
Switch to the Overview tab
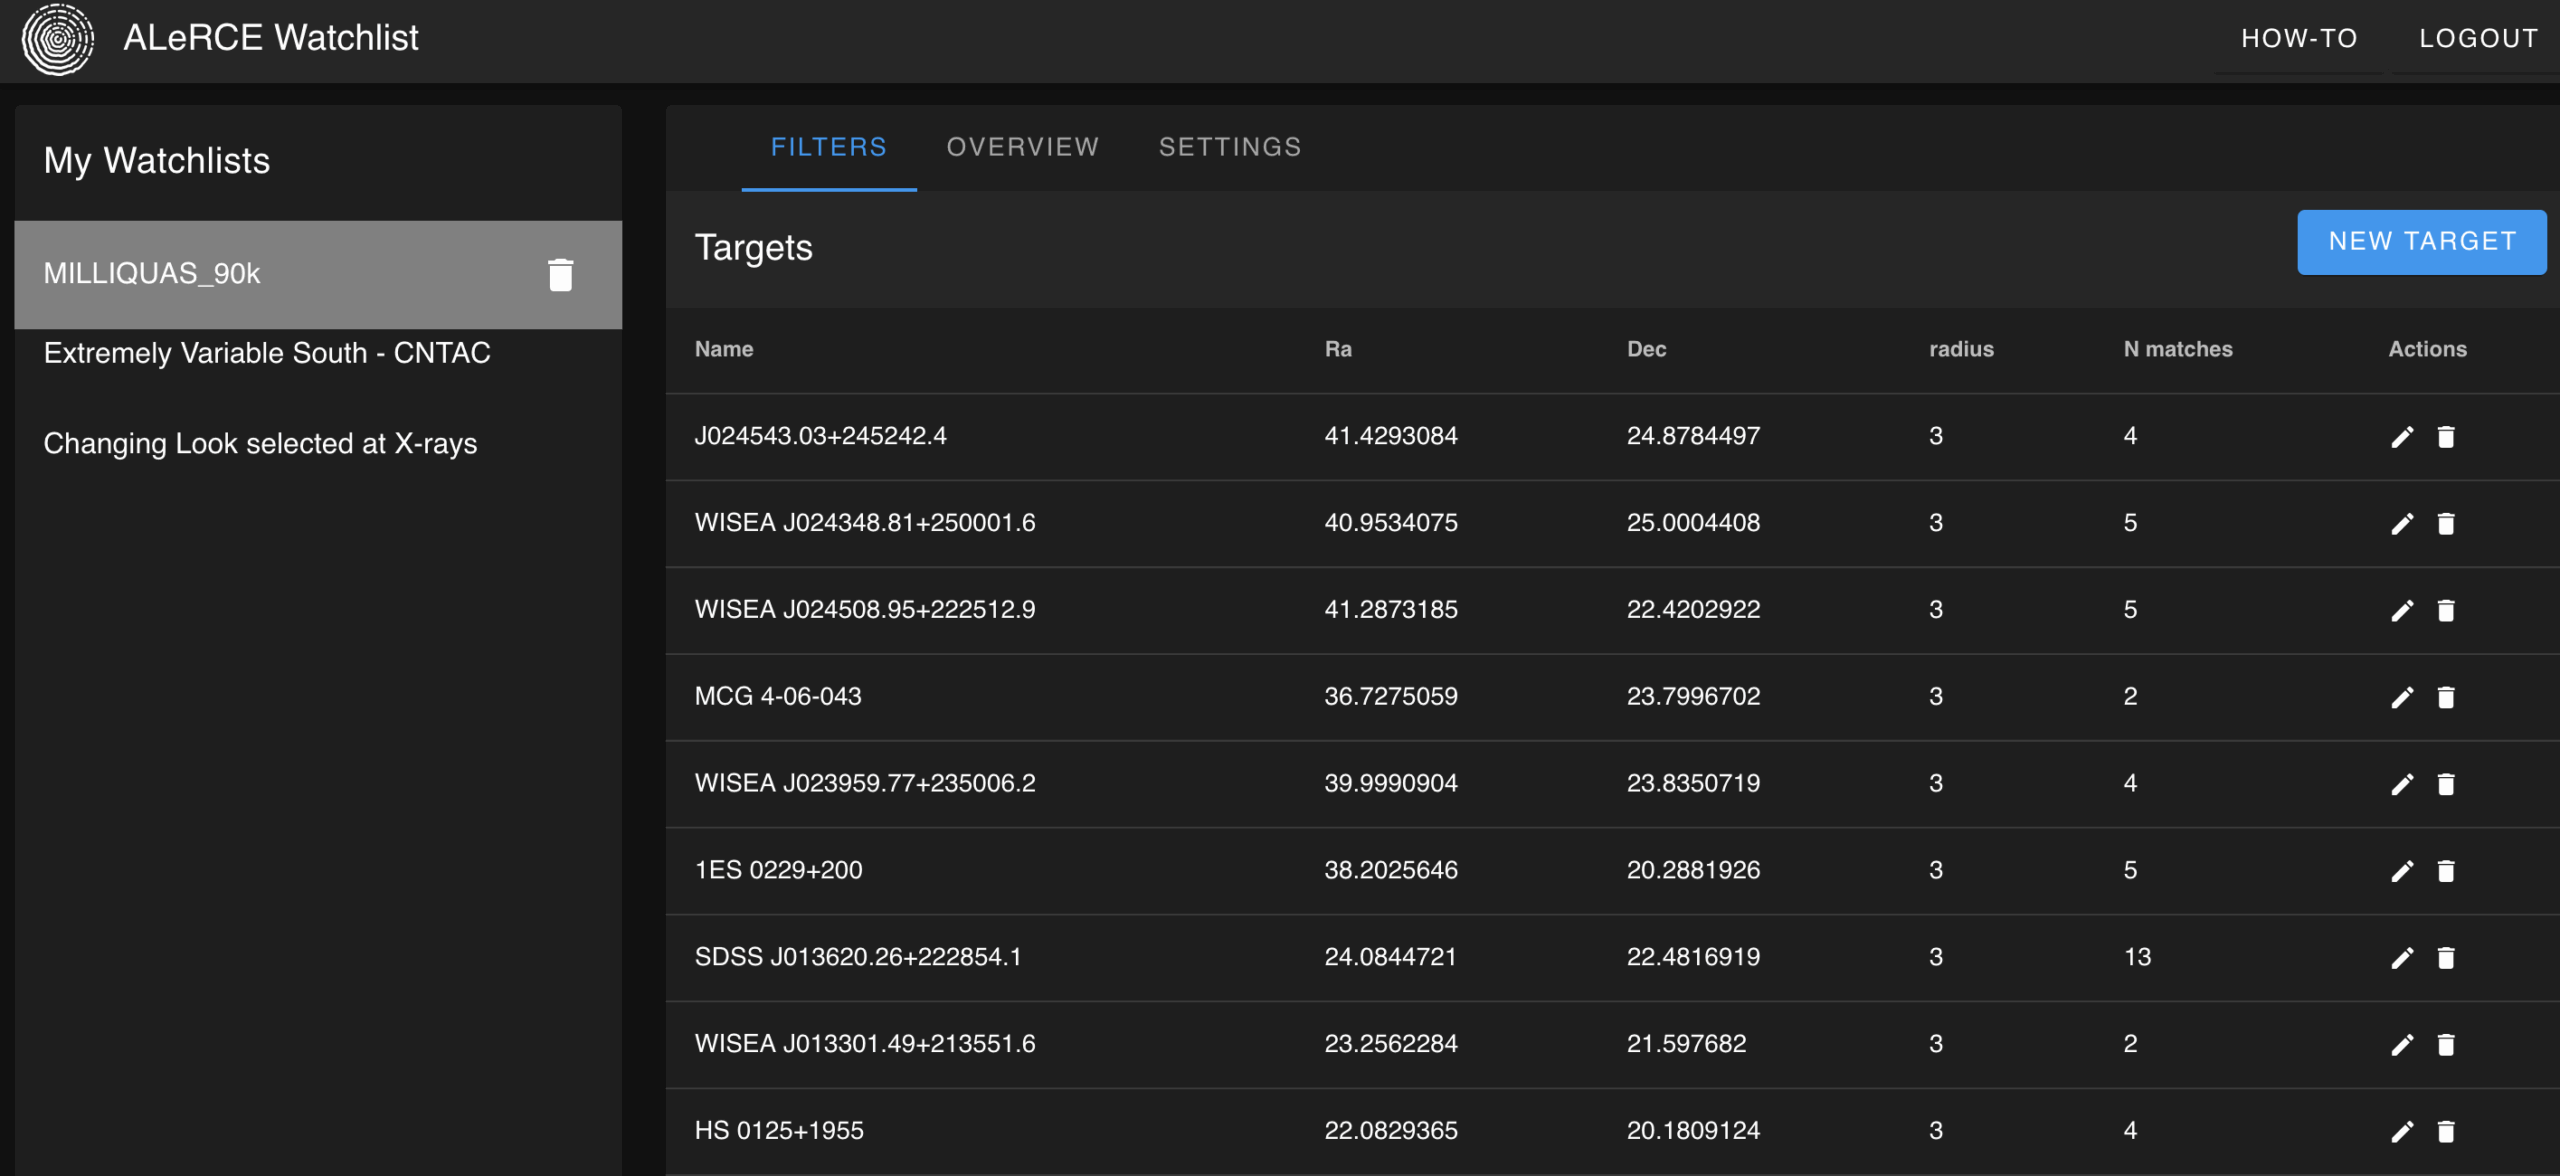click(x=1022, y=148)
